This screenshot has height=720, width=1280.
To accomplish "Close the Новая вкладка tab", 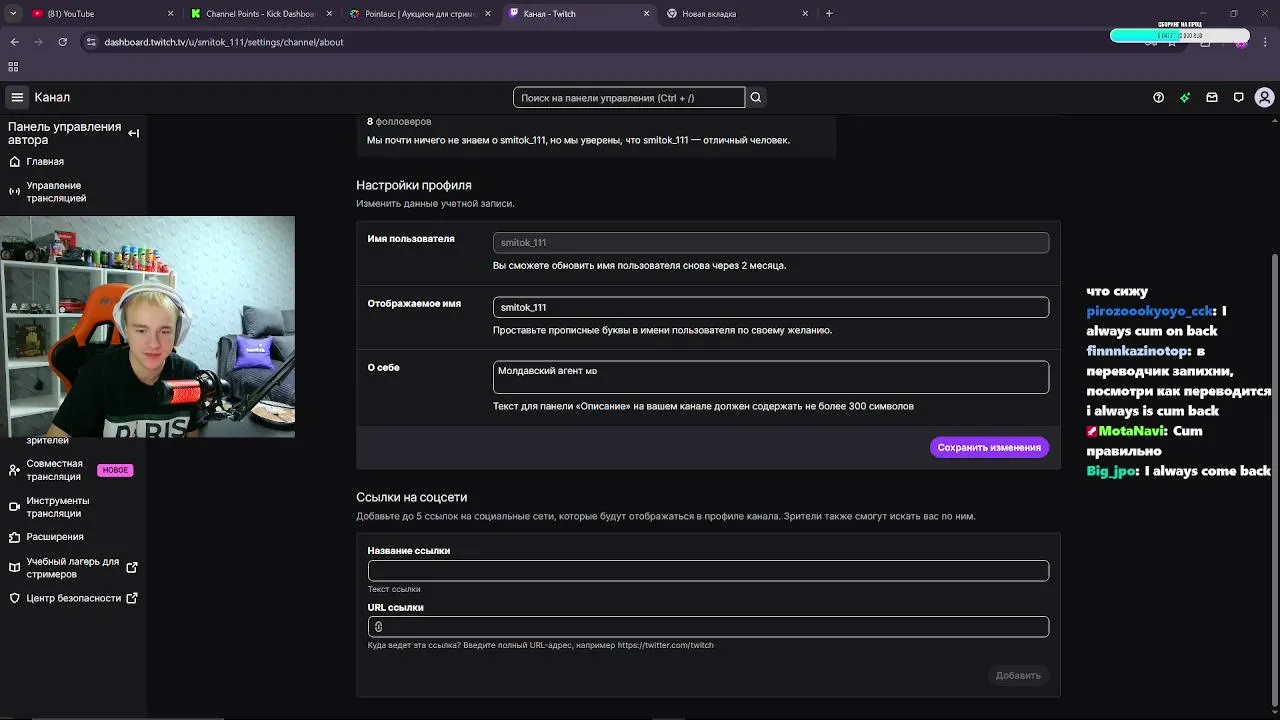I will [x=805, y=14].
